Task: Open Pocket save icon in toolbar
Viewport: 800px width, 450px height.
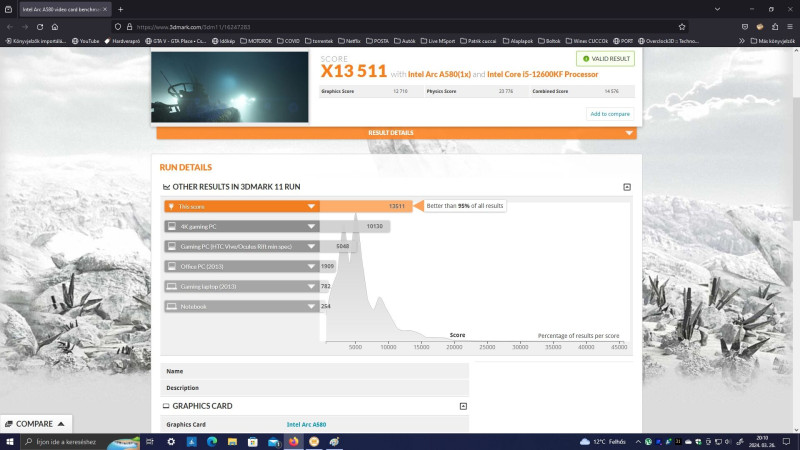Action: pyautogui.click(x=745, y=27)
